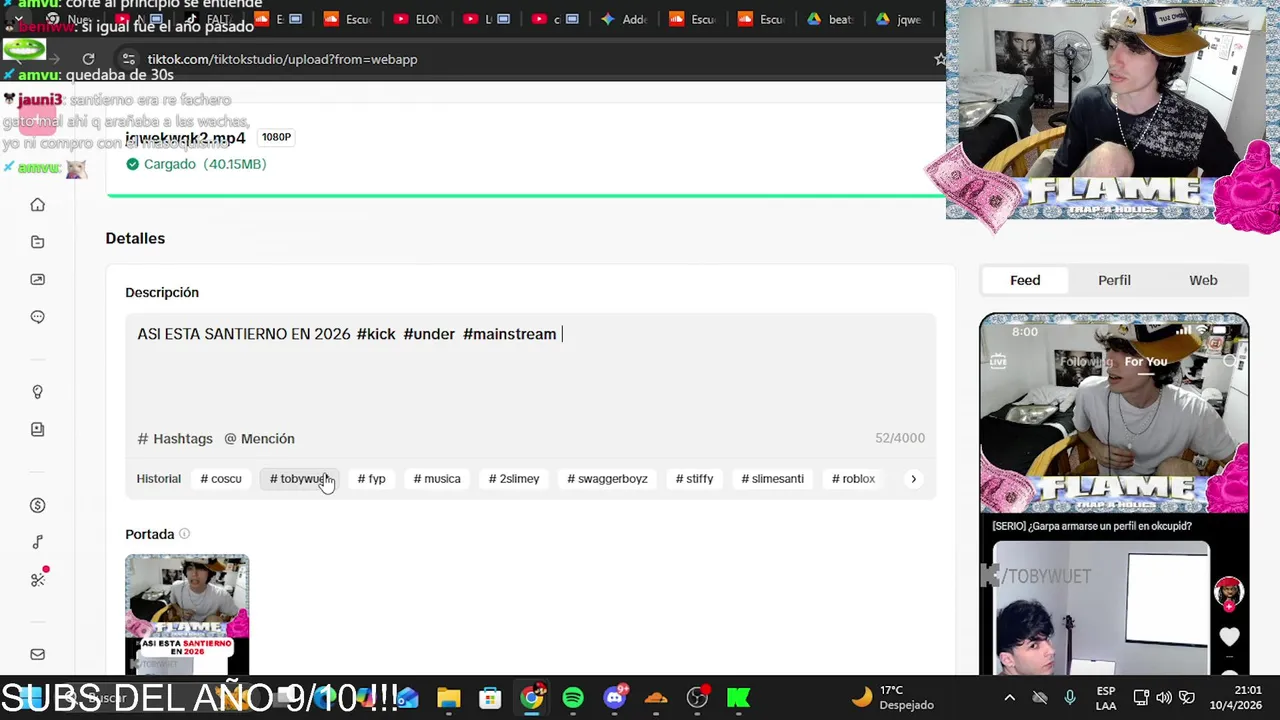The height and width of the screenshot is (720, 1280).
Task: Click the heart like icon in the phone preview
Action: coord(1229,637)
